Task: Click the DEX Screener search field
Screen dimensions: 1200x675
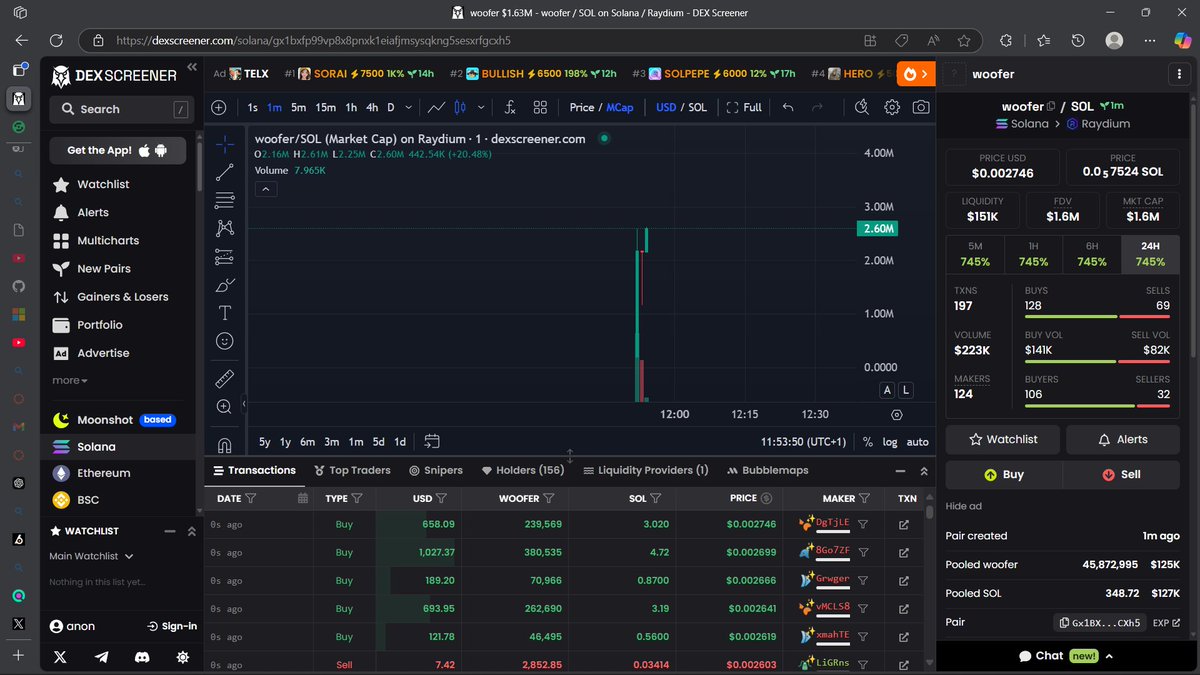Action: pyautogui.click(x=122, y=109)
